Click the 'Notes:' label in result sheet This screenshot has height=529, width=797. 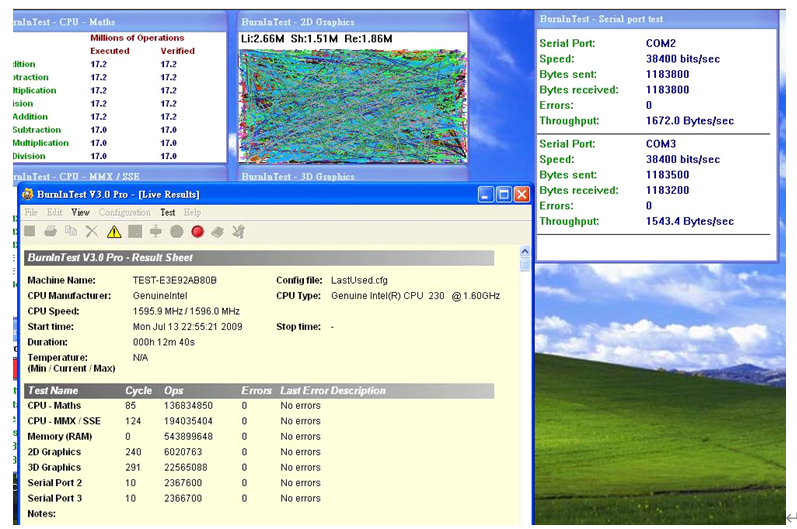[x=42, y=514]
